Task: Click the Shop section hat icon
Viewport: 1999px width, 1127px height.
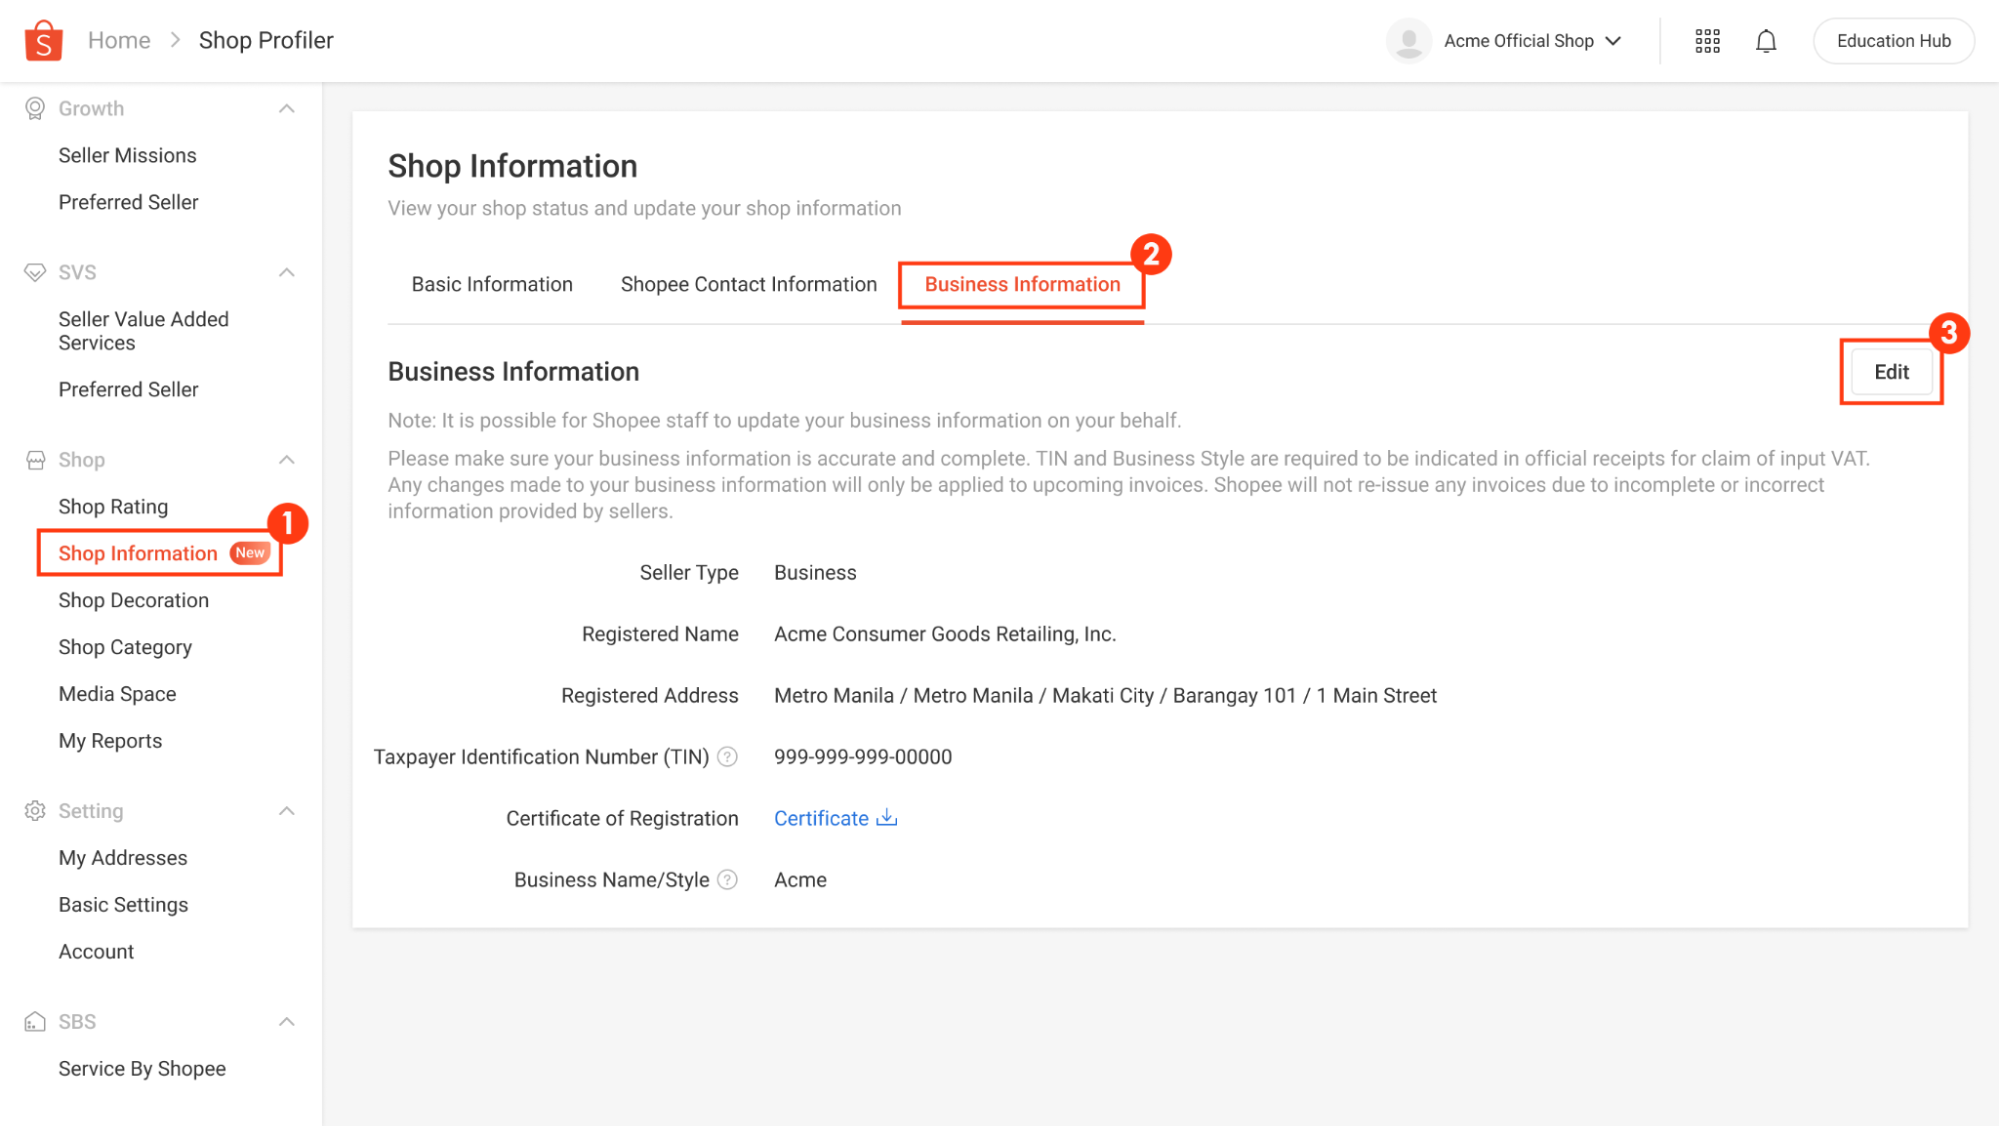Action: [x=35, y=459]
